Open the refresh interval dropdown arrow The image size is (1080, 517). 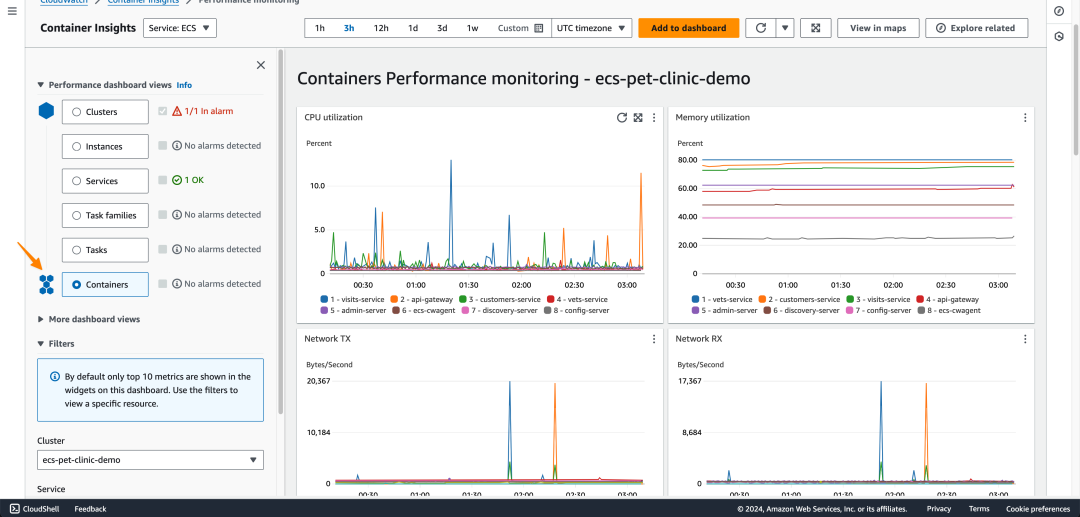pos(785,28)
